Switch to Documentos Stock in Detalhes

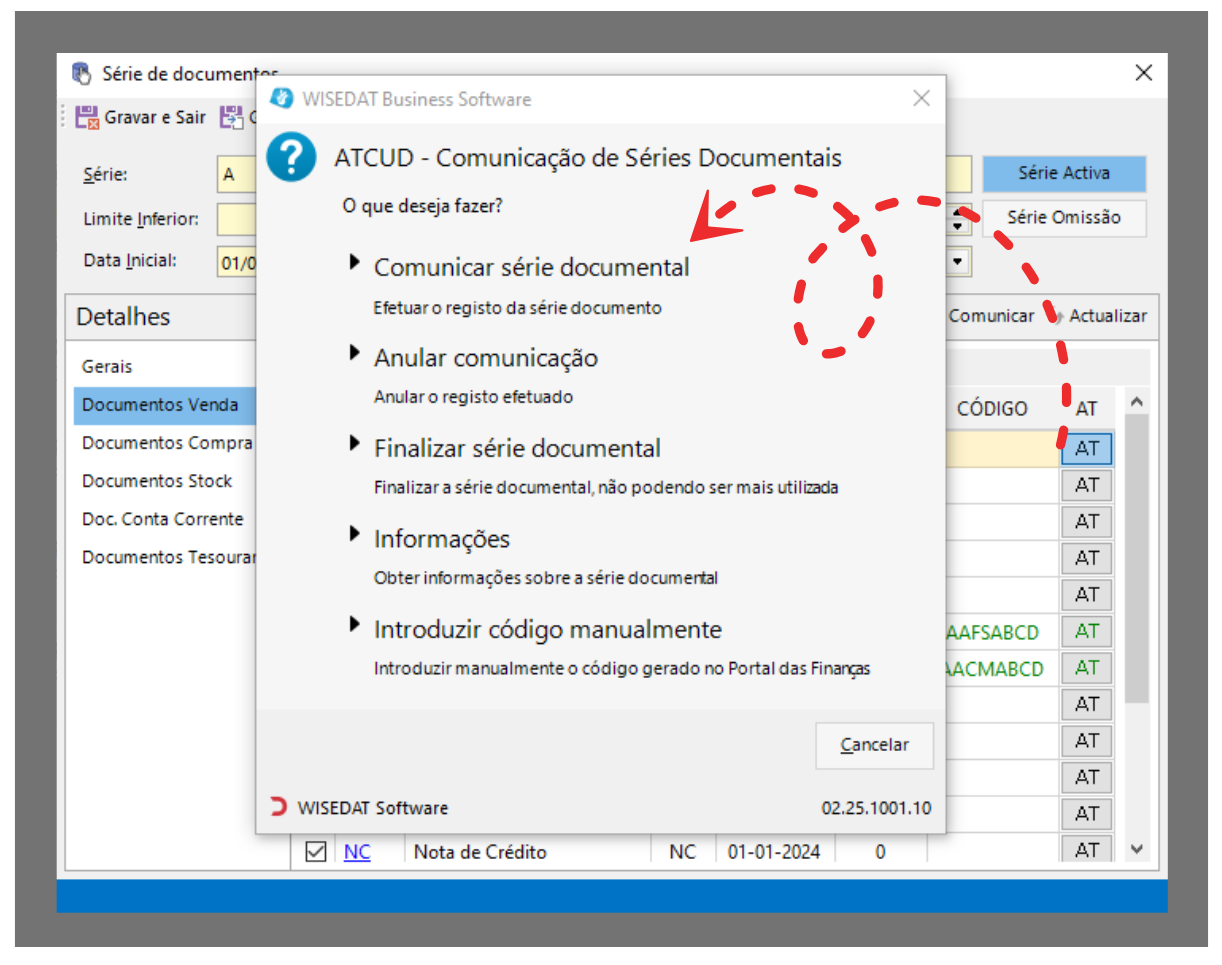tap(157, 481)
